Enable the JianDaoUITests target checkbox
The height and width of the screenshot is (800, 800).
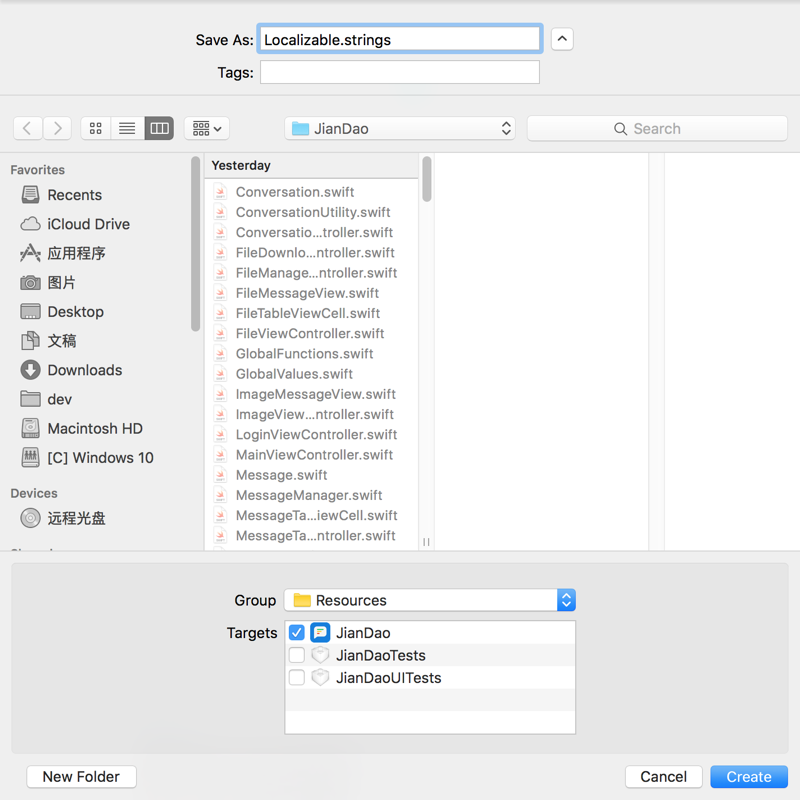click(296, 678)
